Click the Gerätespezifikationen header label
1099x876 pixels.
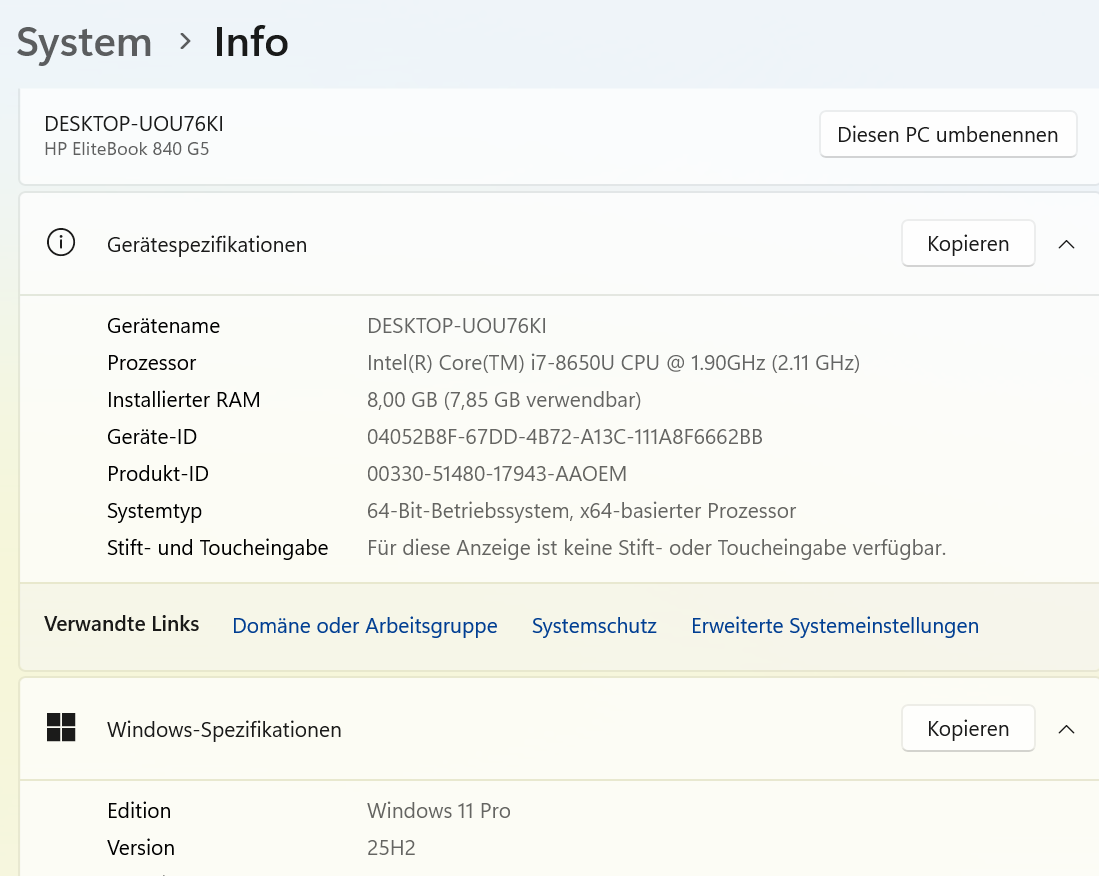tap(207, 245)
